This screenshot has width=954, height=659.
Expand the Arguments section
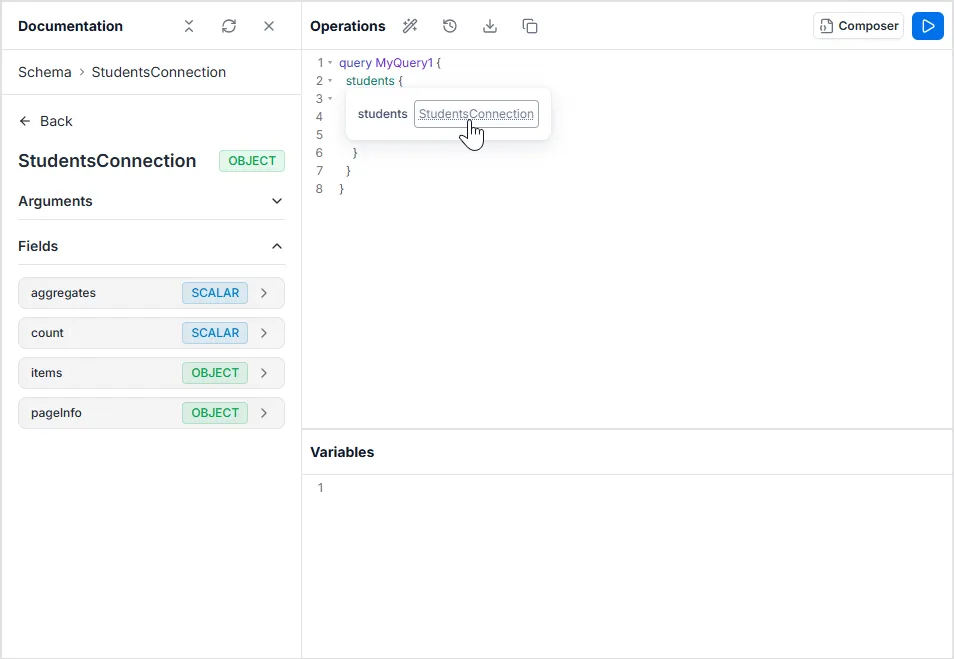[277, 201]
